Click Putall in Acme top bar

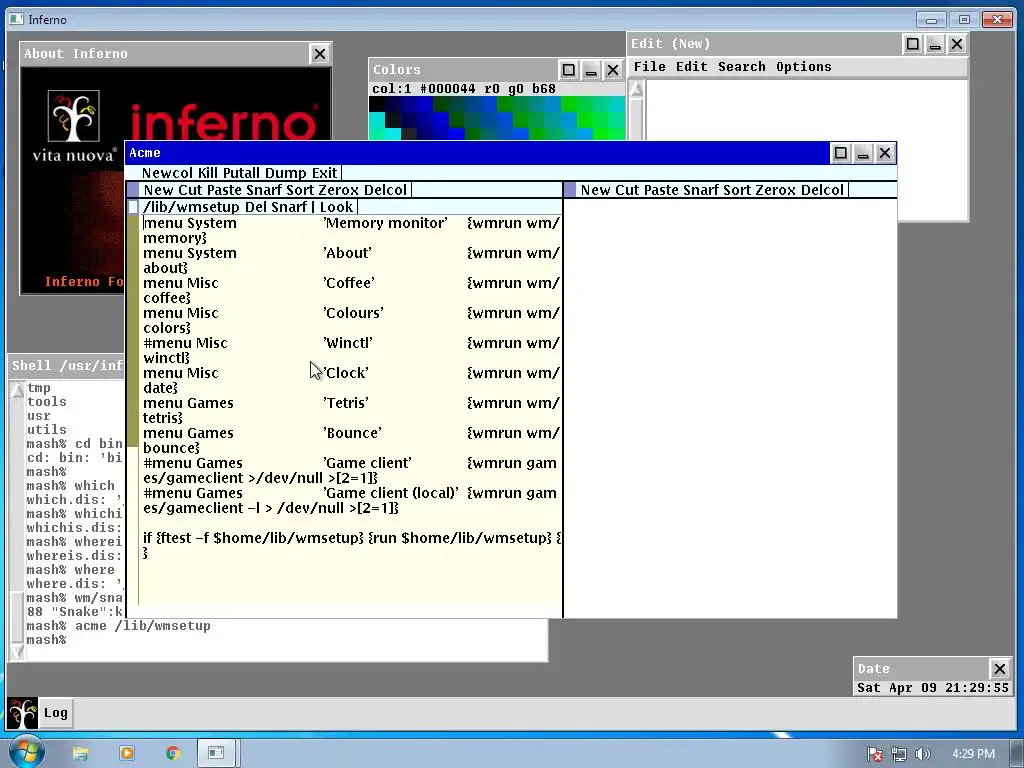(242, 173)
